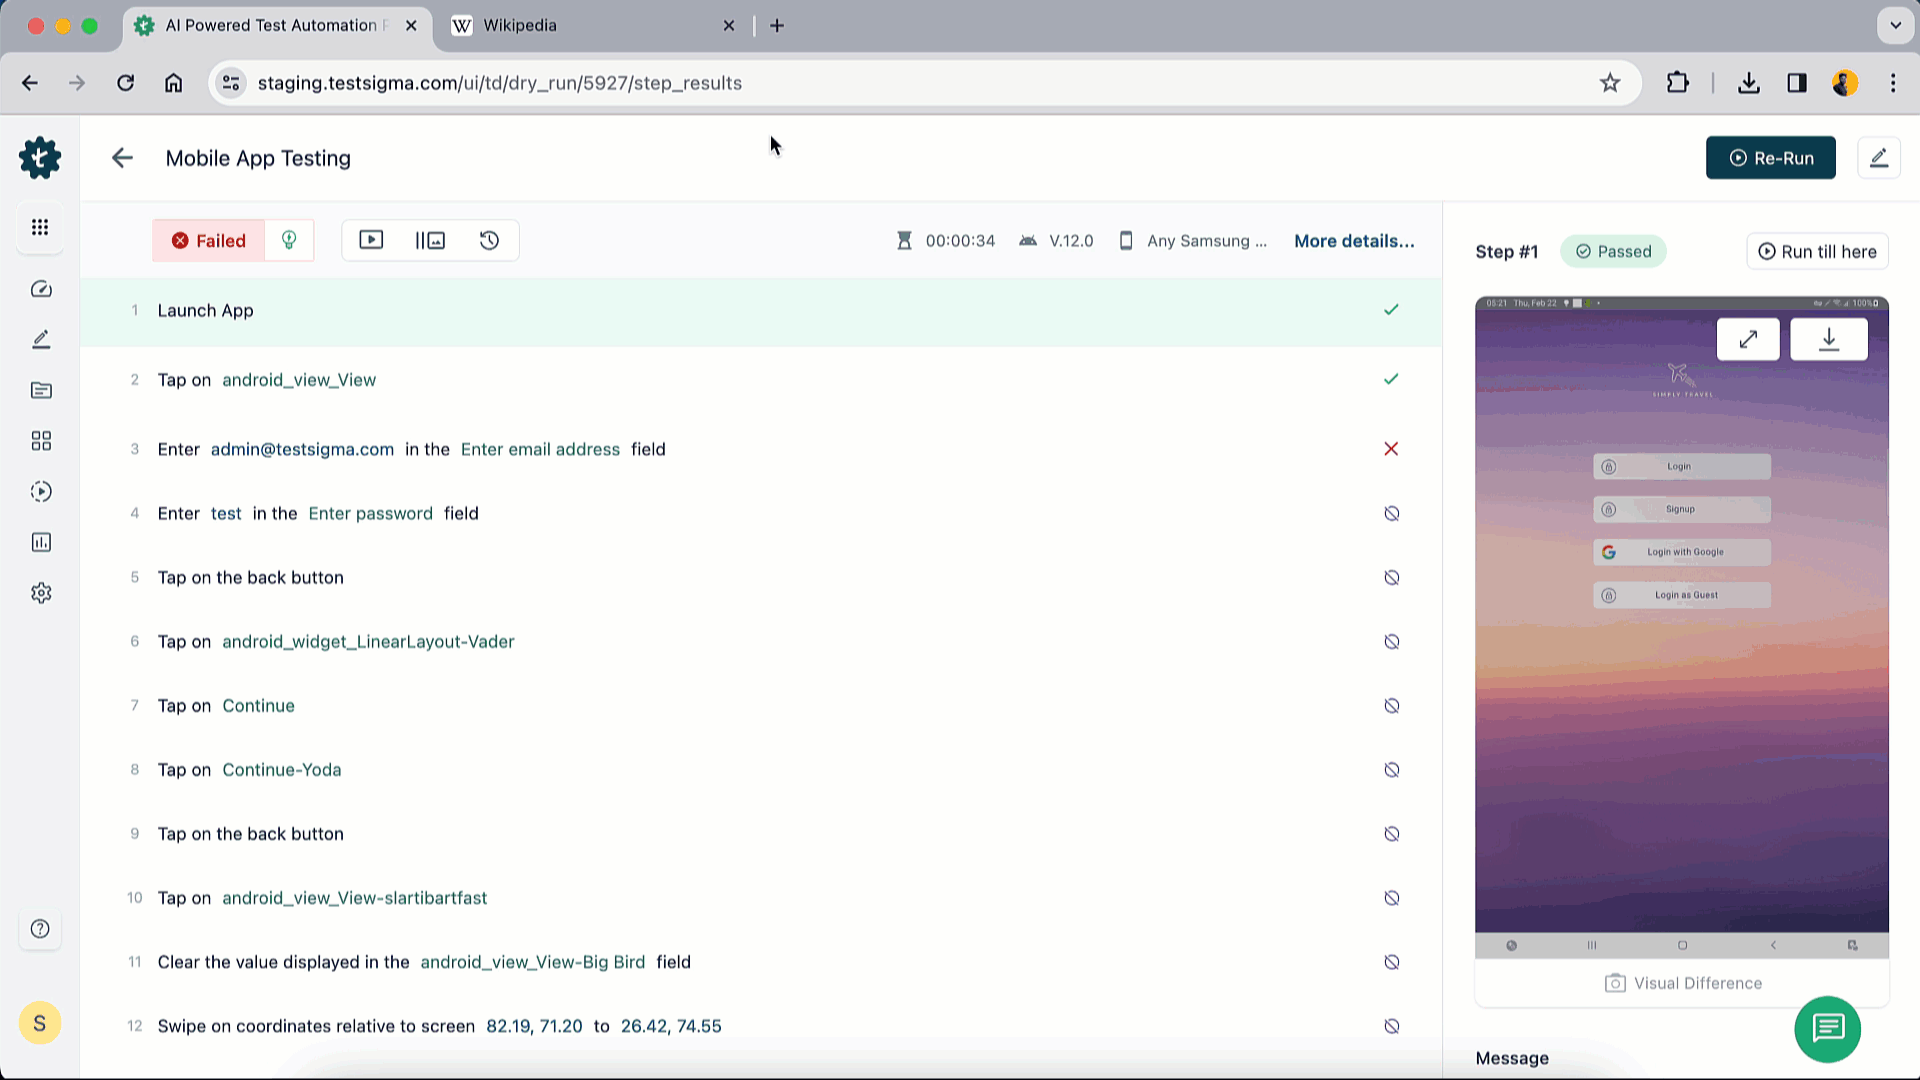Click Run till here button

1817,252
